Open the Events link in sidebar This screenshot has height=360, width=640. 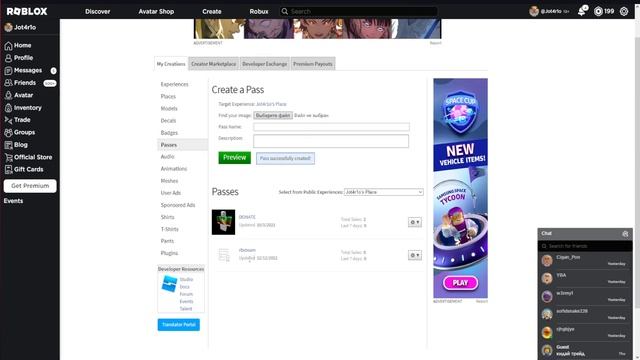[13, 201]
